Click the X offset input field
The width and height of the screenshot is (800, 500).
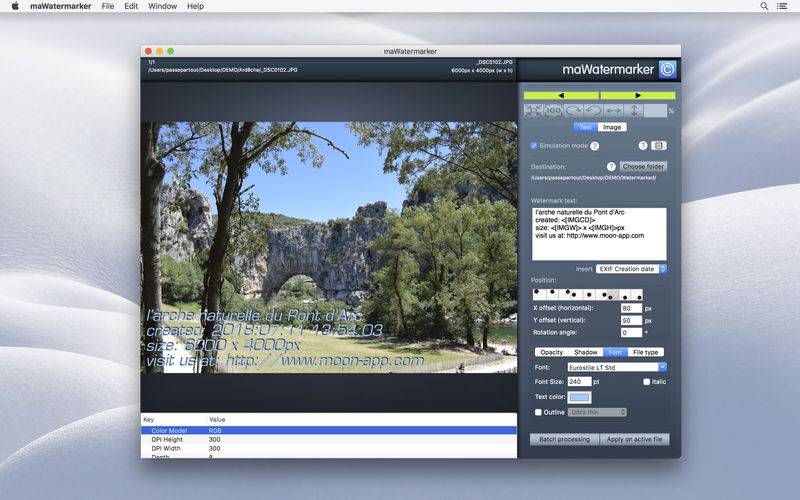(x=631, y=308)
